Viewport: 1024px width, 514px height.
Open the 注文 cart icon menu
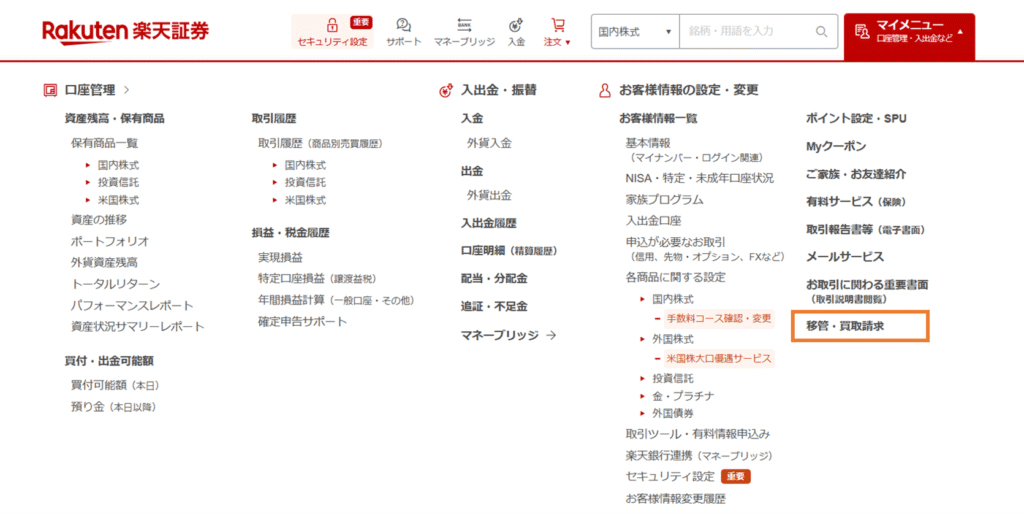point(557,25)
